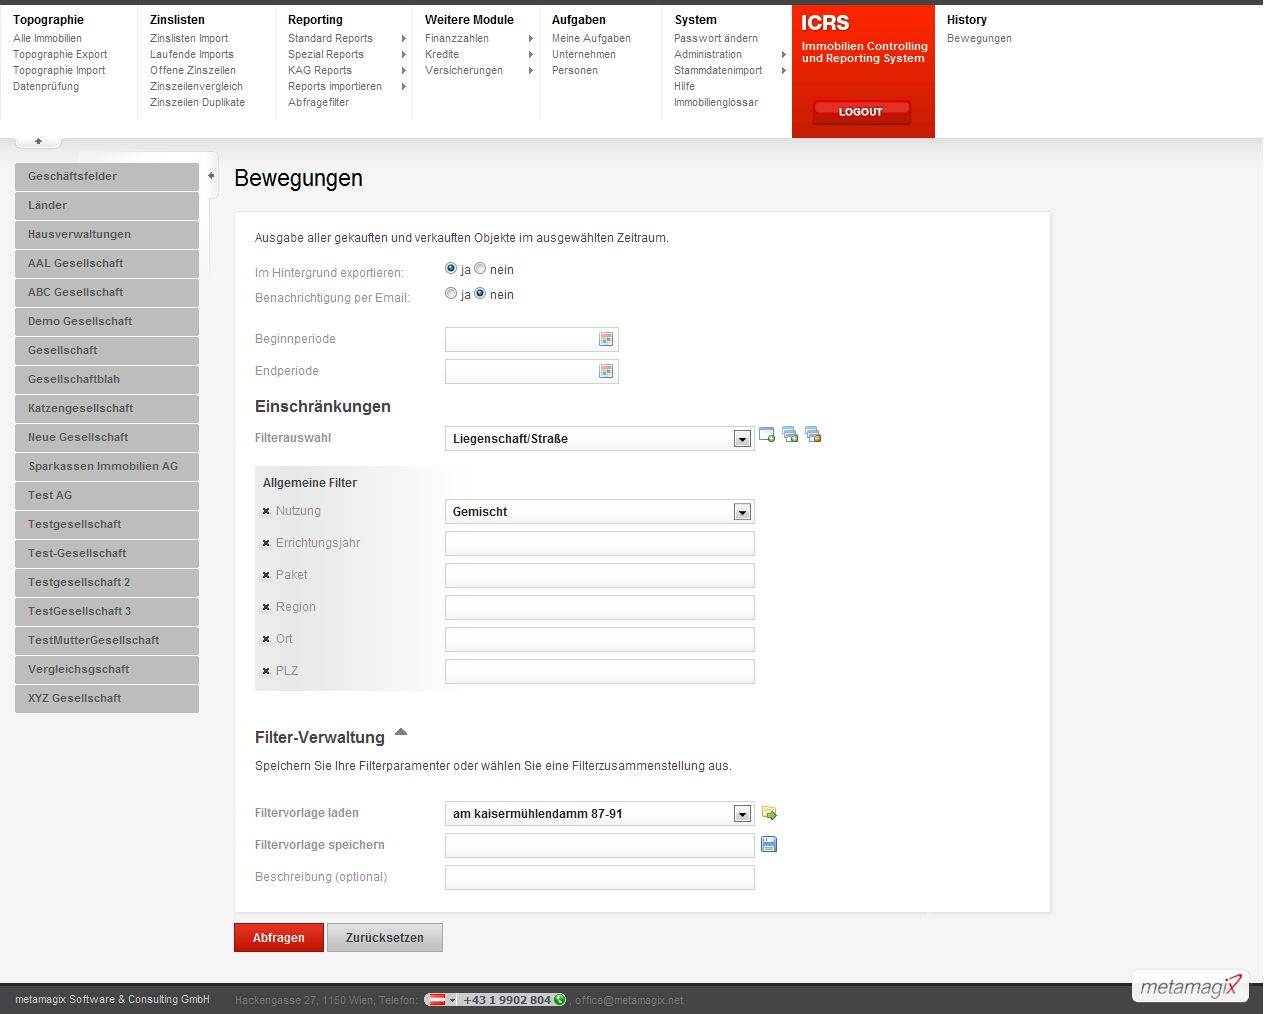This screenshot has width=1280, height=1014.
Task: Select AAL Gesellschaft in the sidebar
Action: point(107,264)
